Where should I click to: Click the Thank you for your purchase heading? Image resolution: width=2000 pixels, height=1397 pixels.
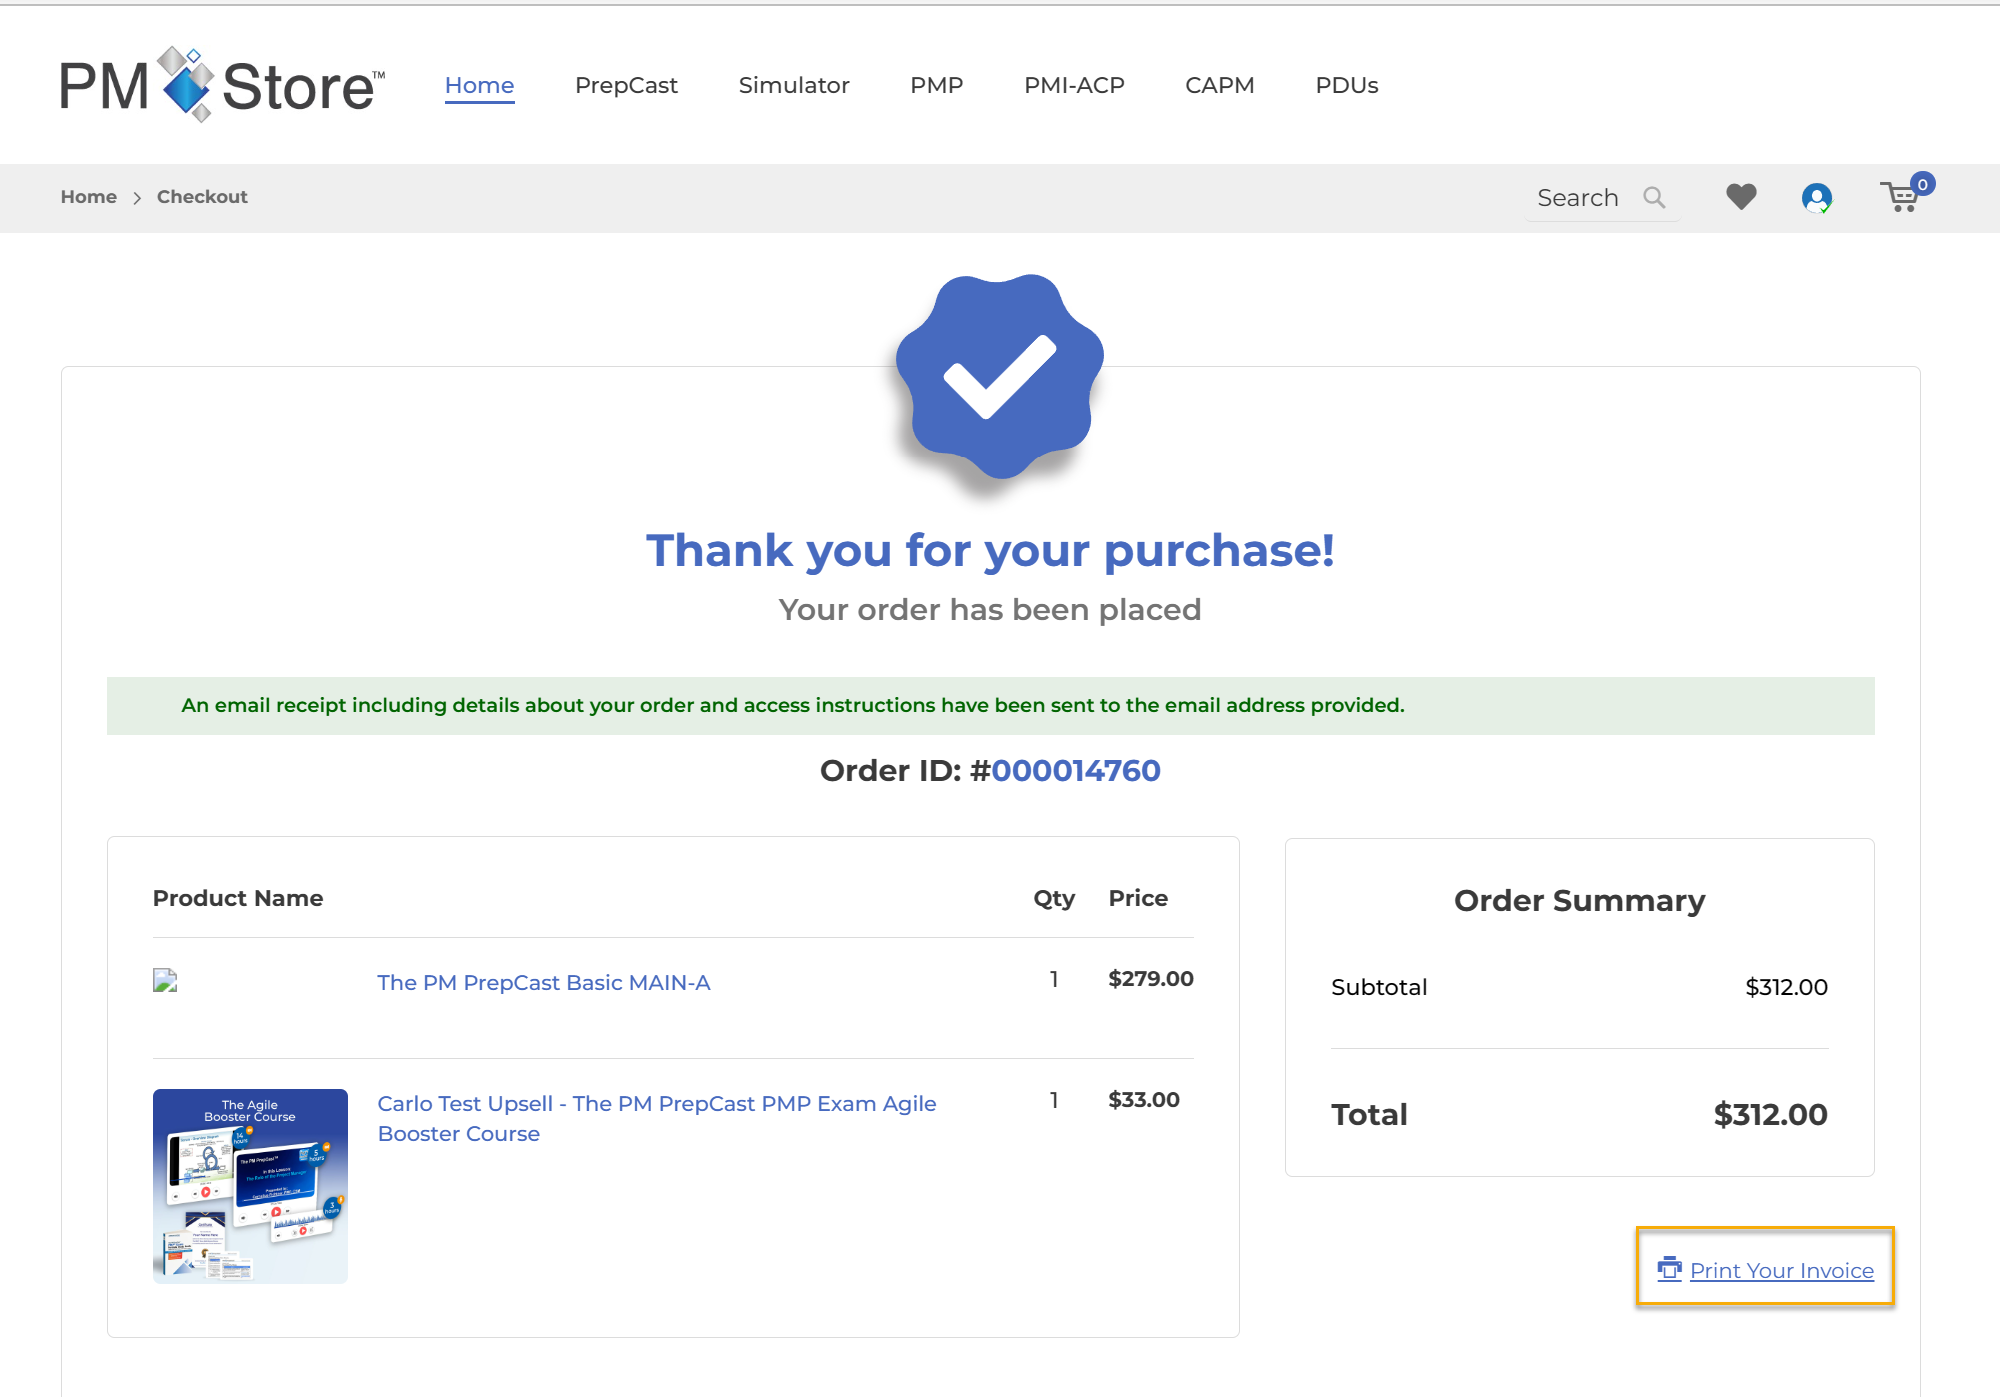pos(991,551)
